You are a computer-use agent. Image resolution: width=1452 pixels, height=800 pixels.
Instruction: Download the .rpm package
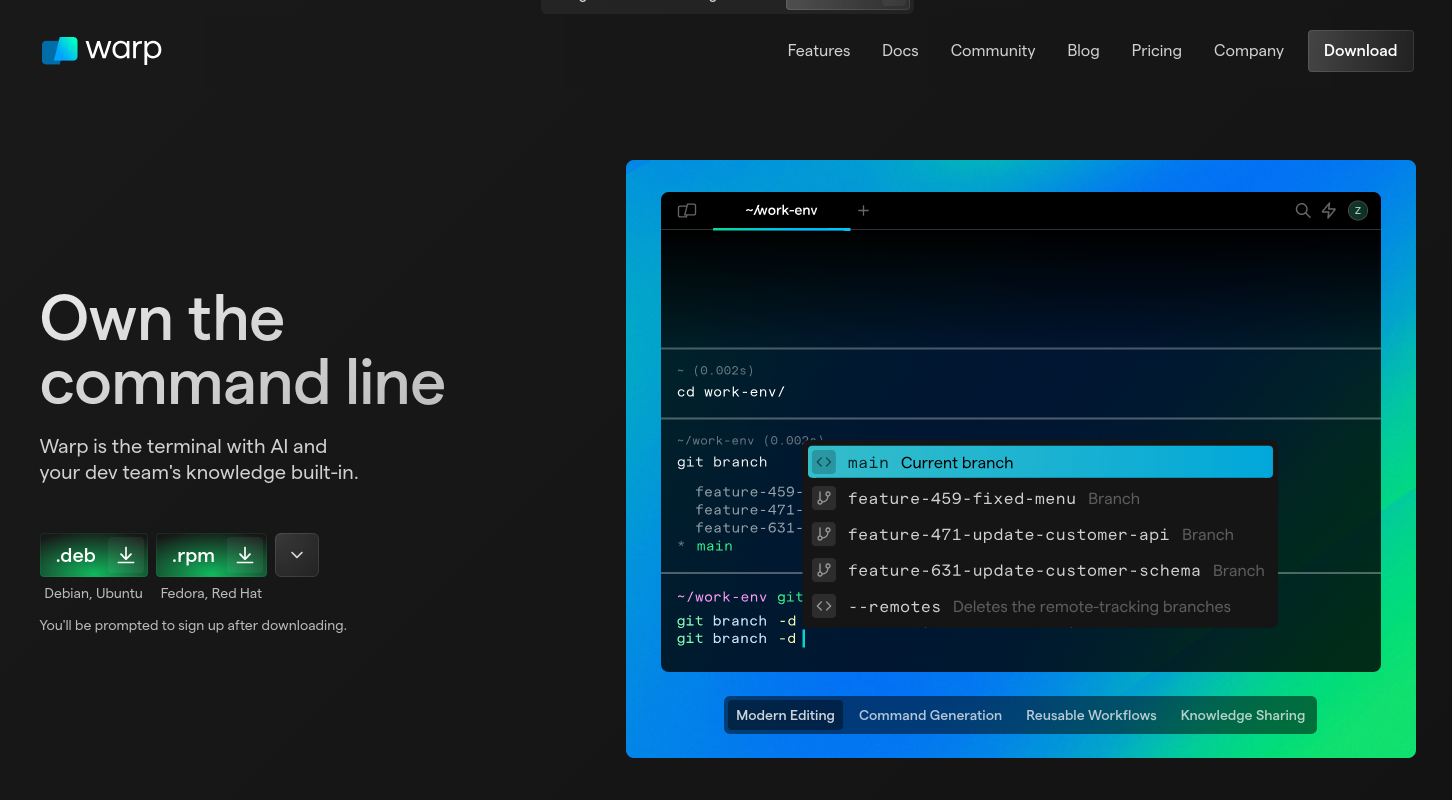pos(211,555)
